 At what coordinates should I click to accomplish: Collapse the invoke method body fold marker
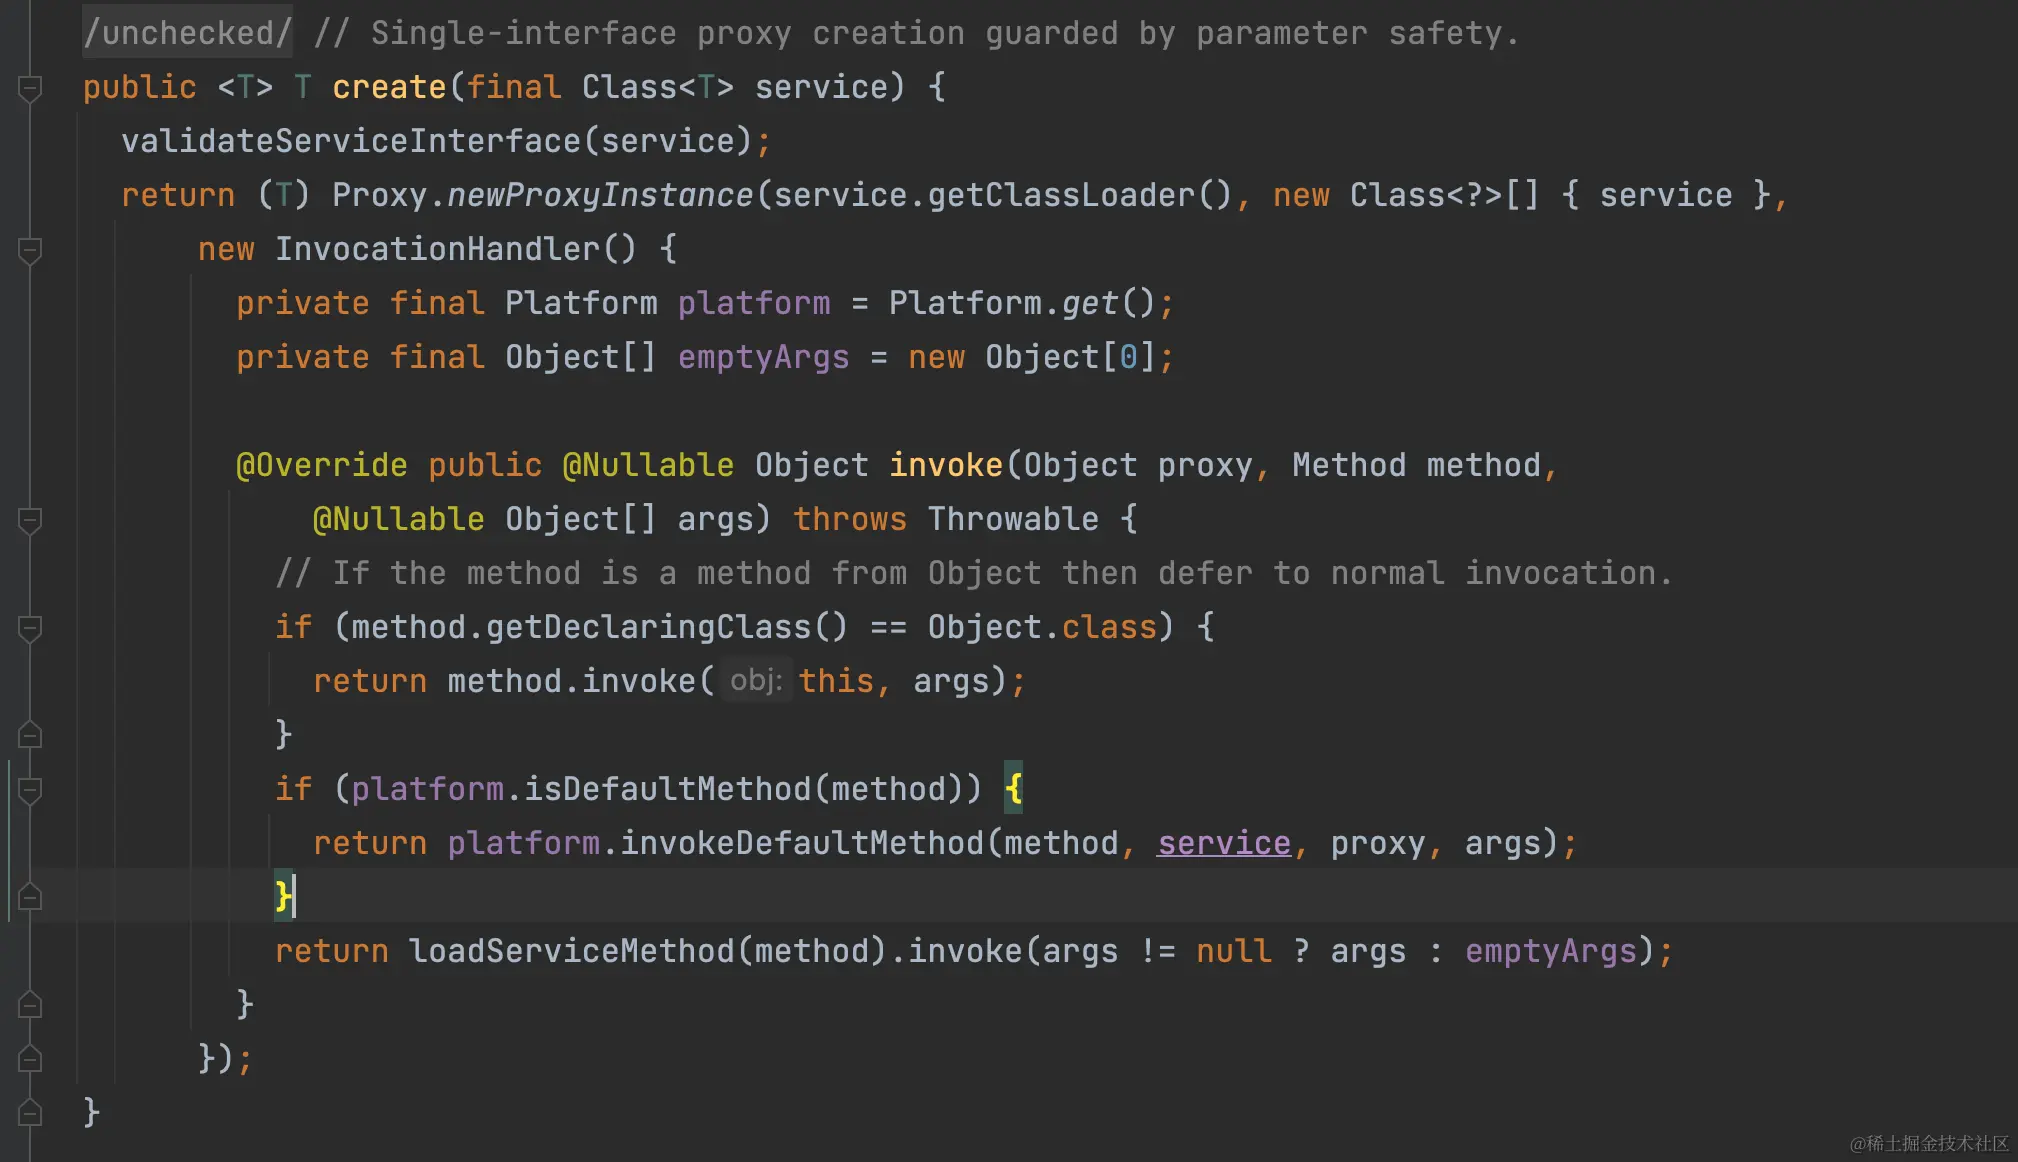(x=30, y=520)
